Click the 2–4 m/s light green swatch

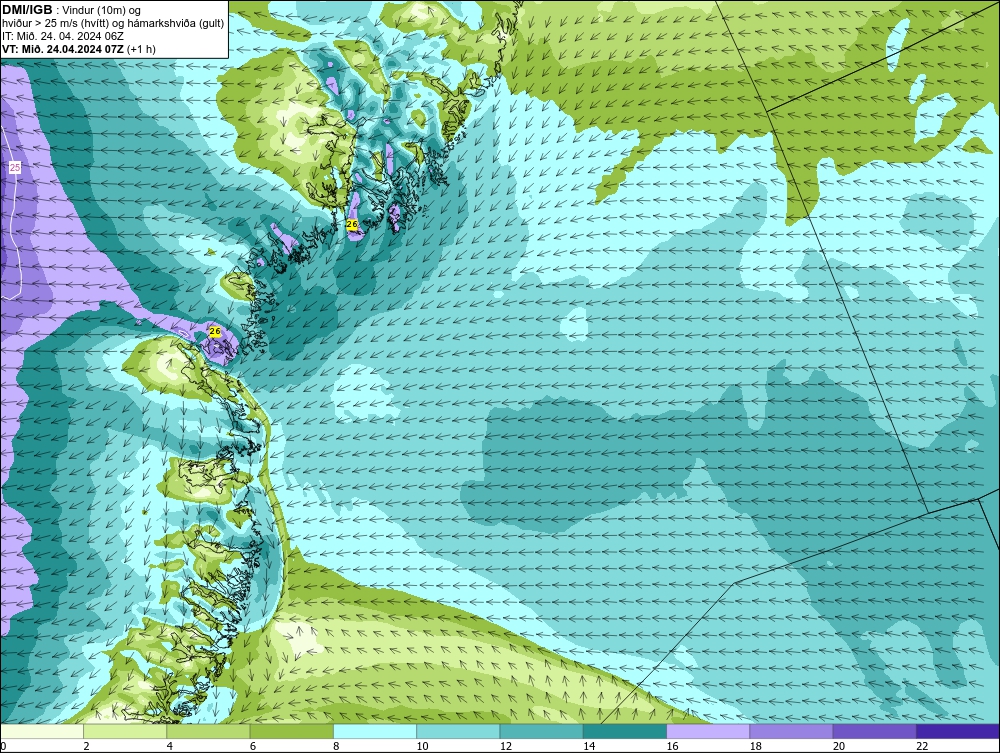tap(125, 731)
